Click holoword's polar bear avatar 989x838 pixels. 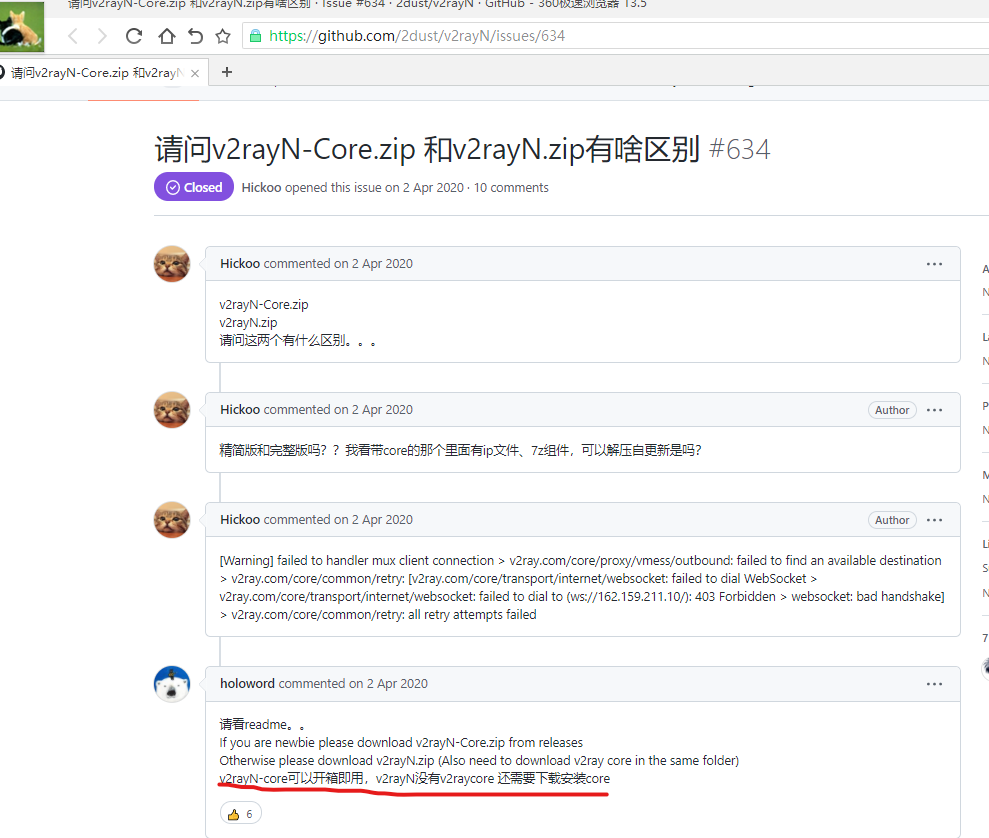point(172,684)
